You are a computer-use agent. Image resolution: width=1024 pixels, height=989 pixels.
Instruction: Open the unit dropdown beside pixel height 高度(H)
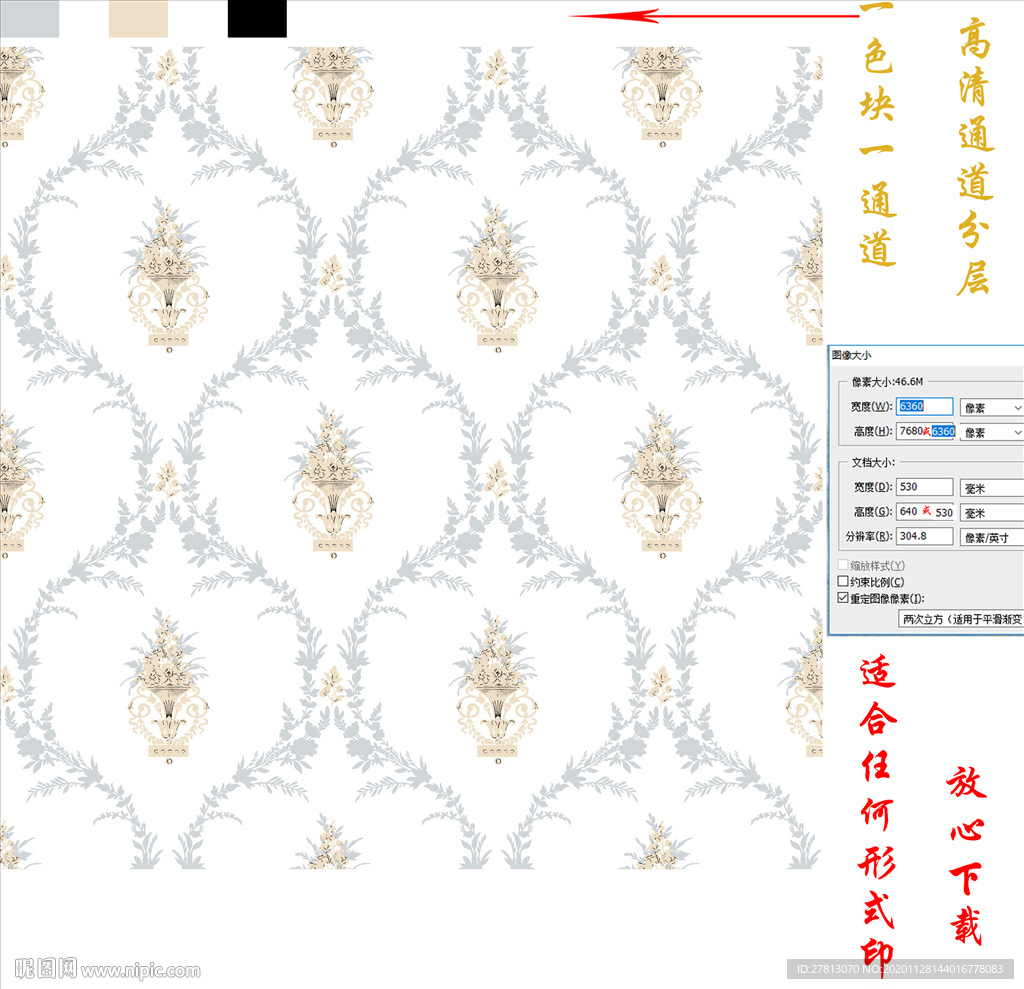tap(991, 432)
